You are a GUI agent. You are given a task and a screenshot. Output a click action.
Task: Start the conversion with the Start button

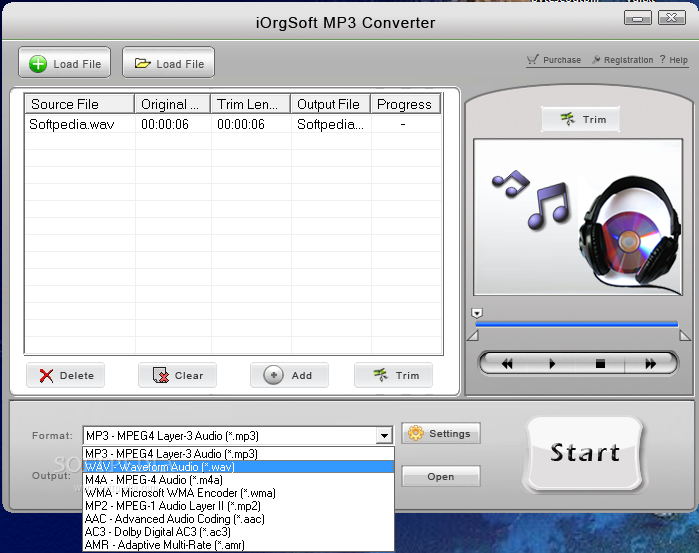(584, 454)
